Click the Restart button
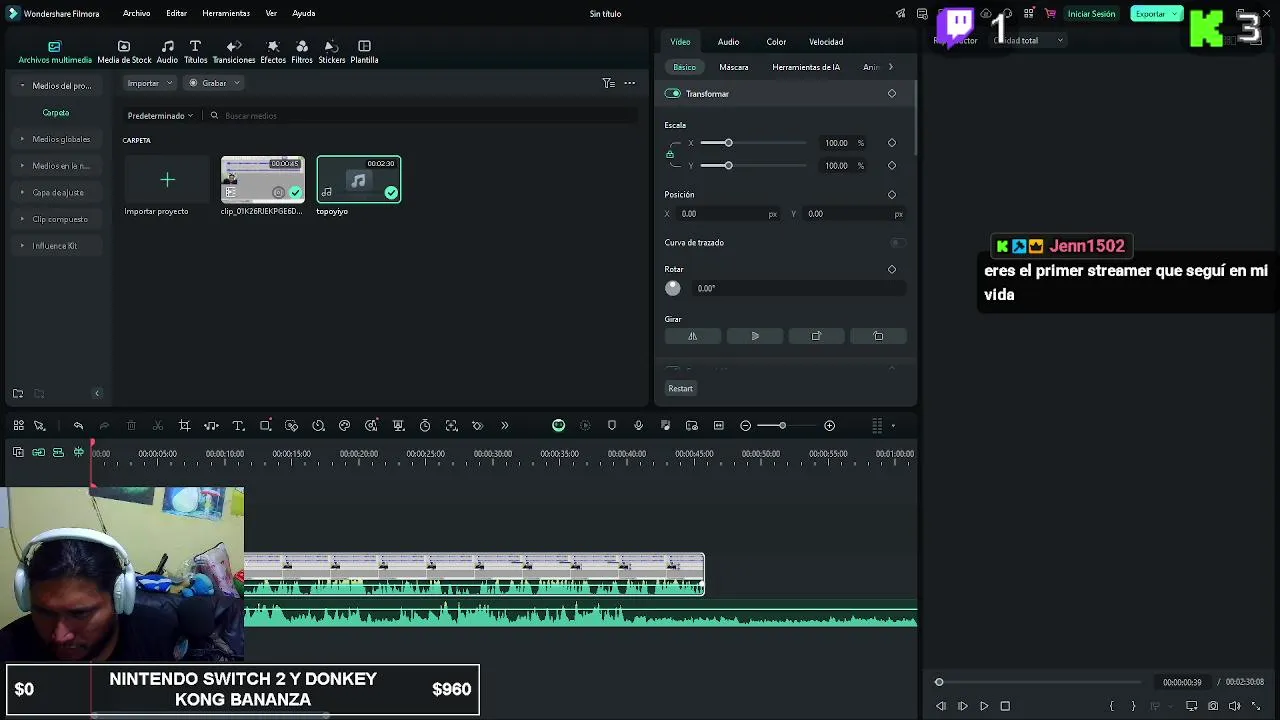The height and width of the screenshot is (720, 1280). coord(681,388)
